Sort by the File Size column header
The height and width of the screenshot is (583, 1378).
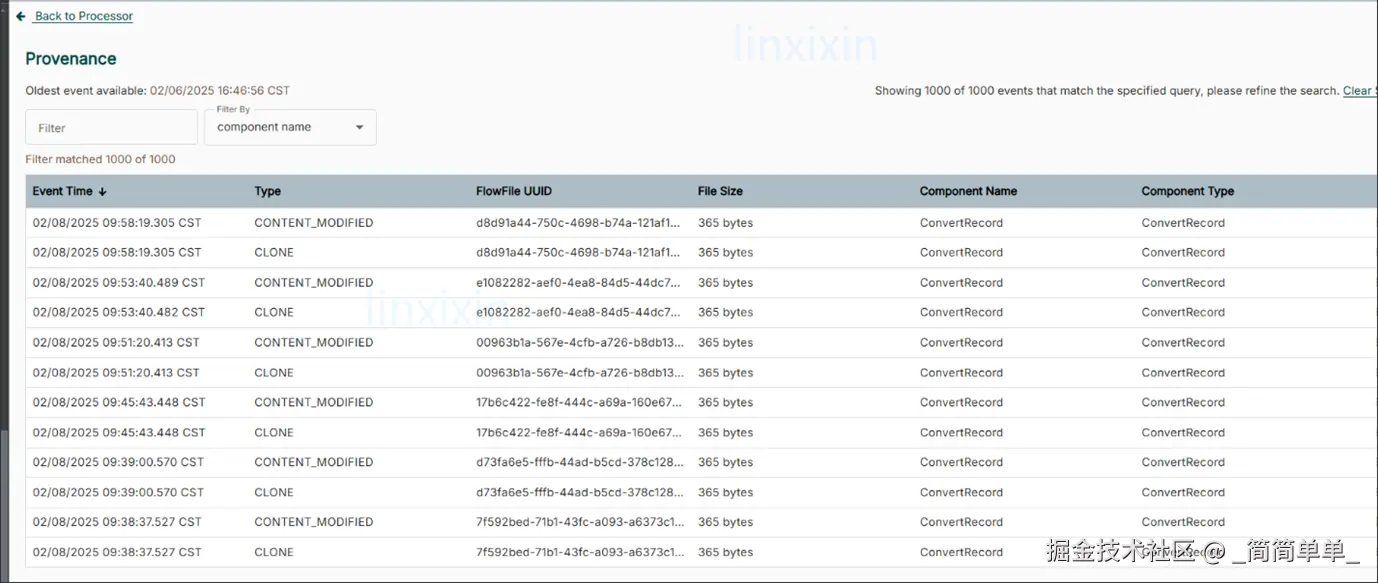click(720, 191)
